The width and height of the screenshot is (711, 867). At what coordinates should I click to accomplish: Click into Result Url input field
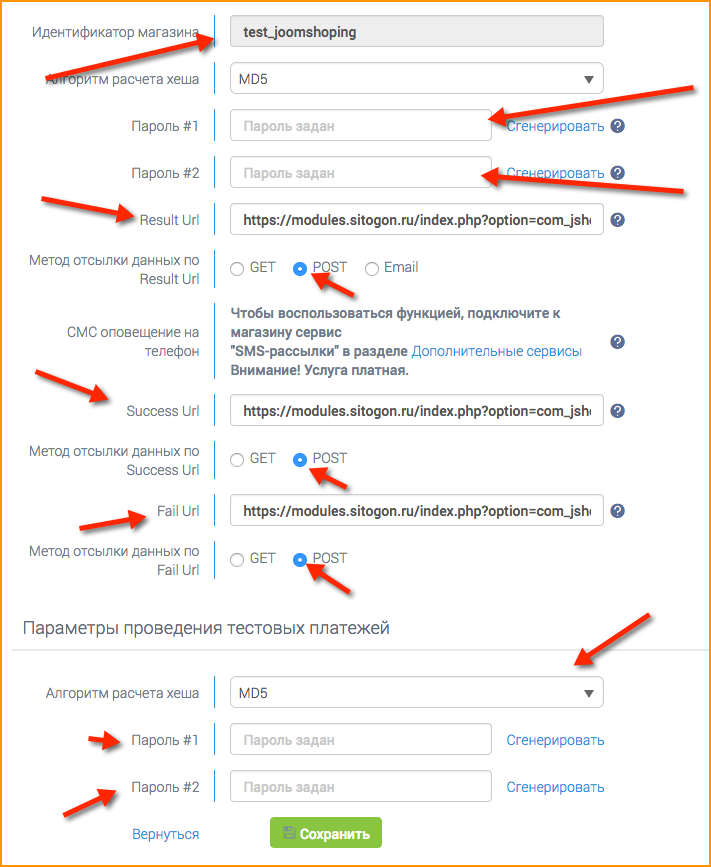click(416, 220)
